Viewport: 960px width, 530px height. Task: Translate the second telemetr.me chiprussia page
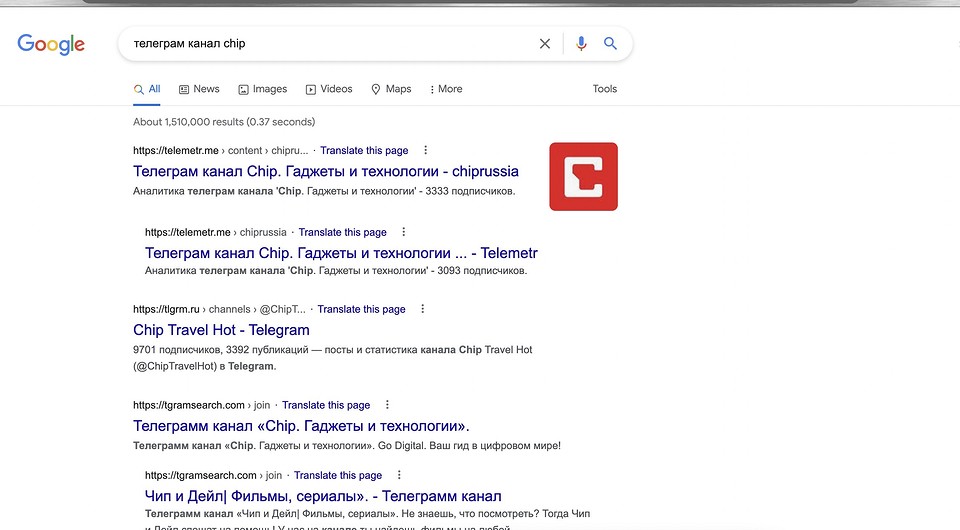pos(343,233)
